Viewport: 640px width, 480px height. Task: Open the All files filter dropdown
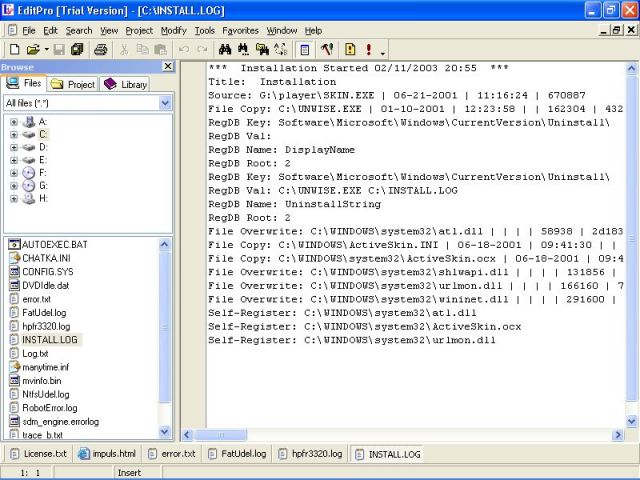[x=165, y=103]
